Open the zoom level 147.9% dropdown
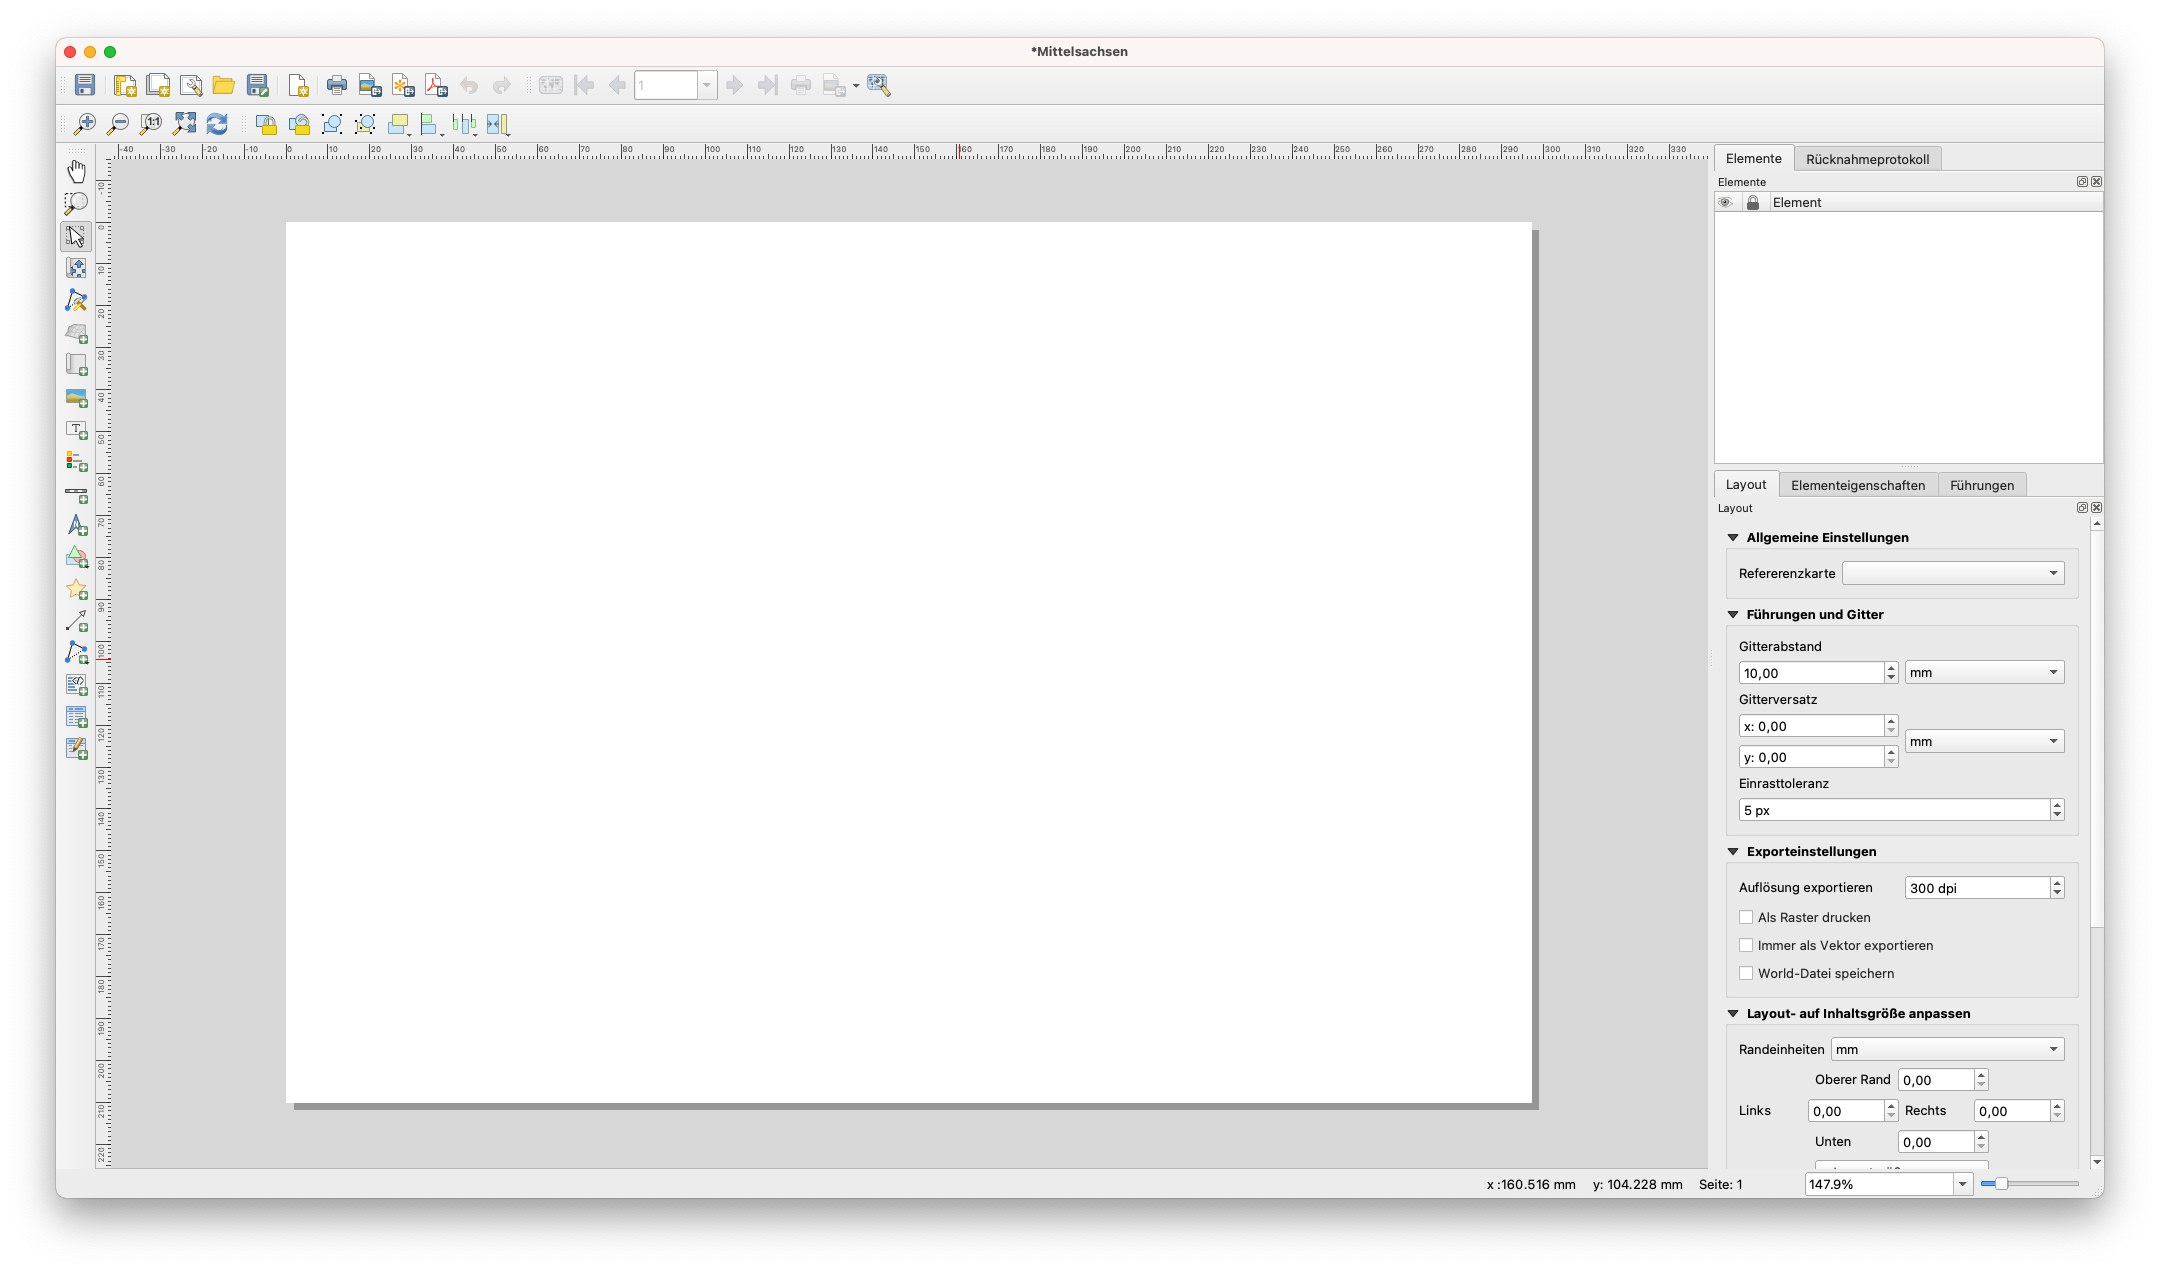The width and height of the screenshot is (2160, 1272). [1962, 1184]
